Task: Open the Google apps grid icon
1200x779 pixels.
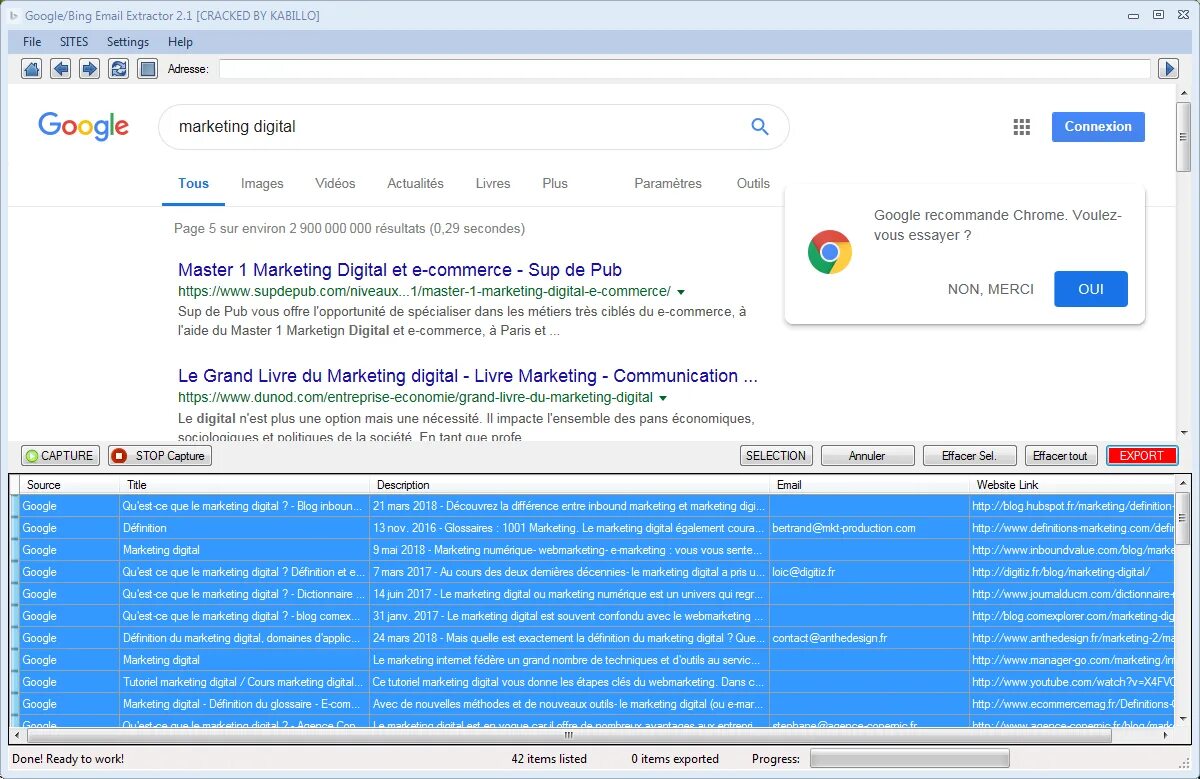Action: pos(1021,127)
